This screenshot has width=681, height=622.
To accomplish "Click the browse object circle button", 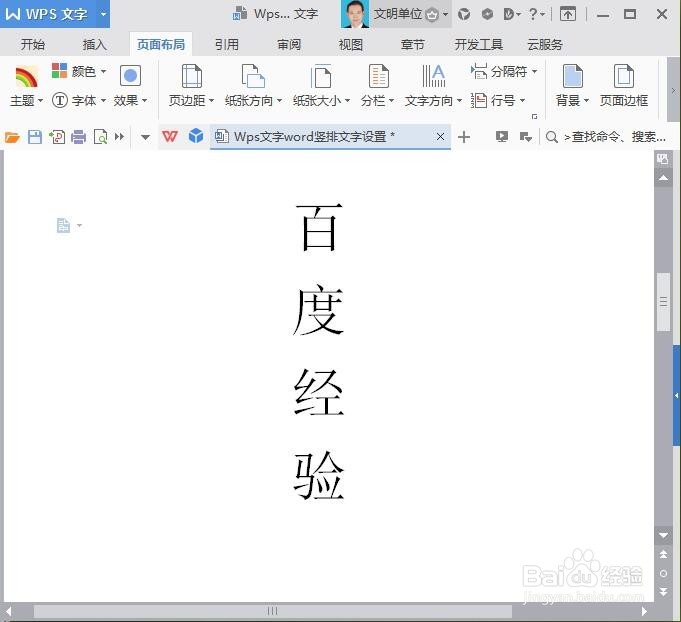I will (663, 573).
